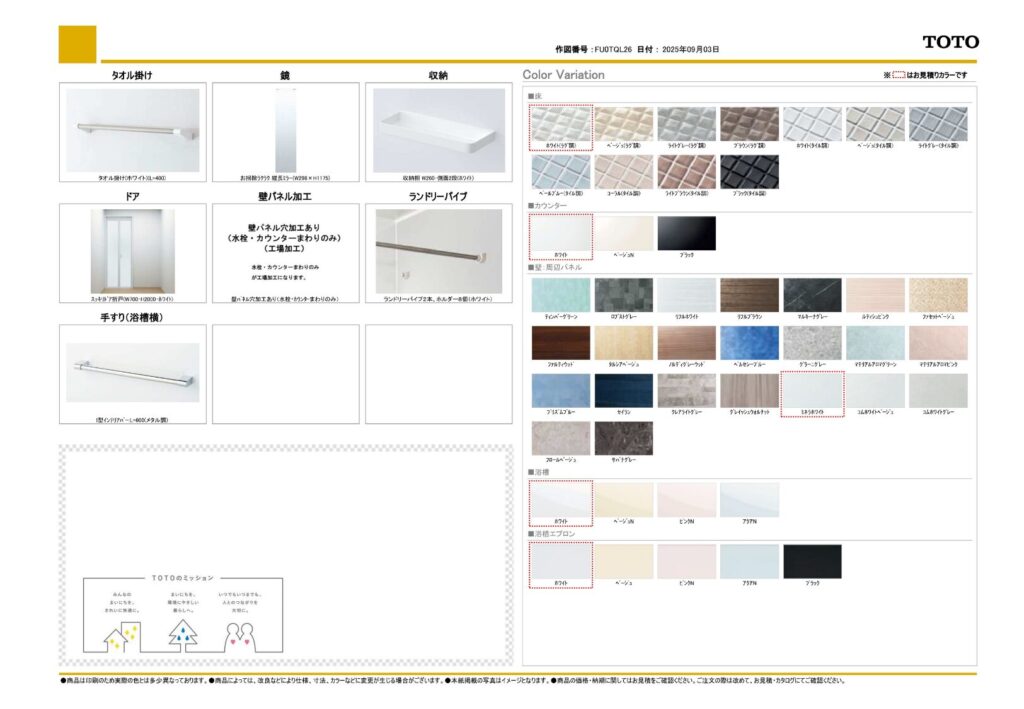Pick the black tile-pattern floor swatch
The width and height of the screenshot is (1024, 709).
tap(749, 171)
